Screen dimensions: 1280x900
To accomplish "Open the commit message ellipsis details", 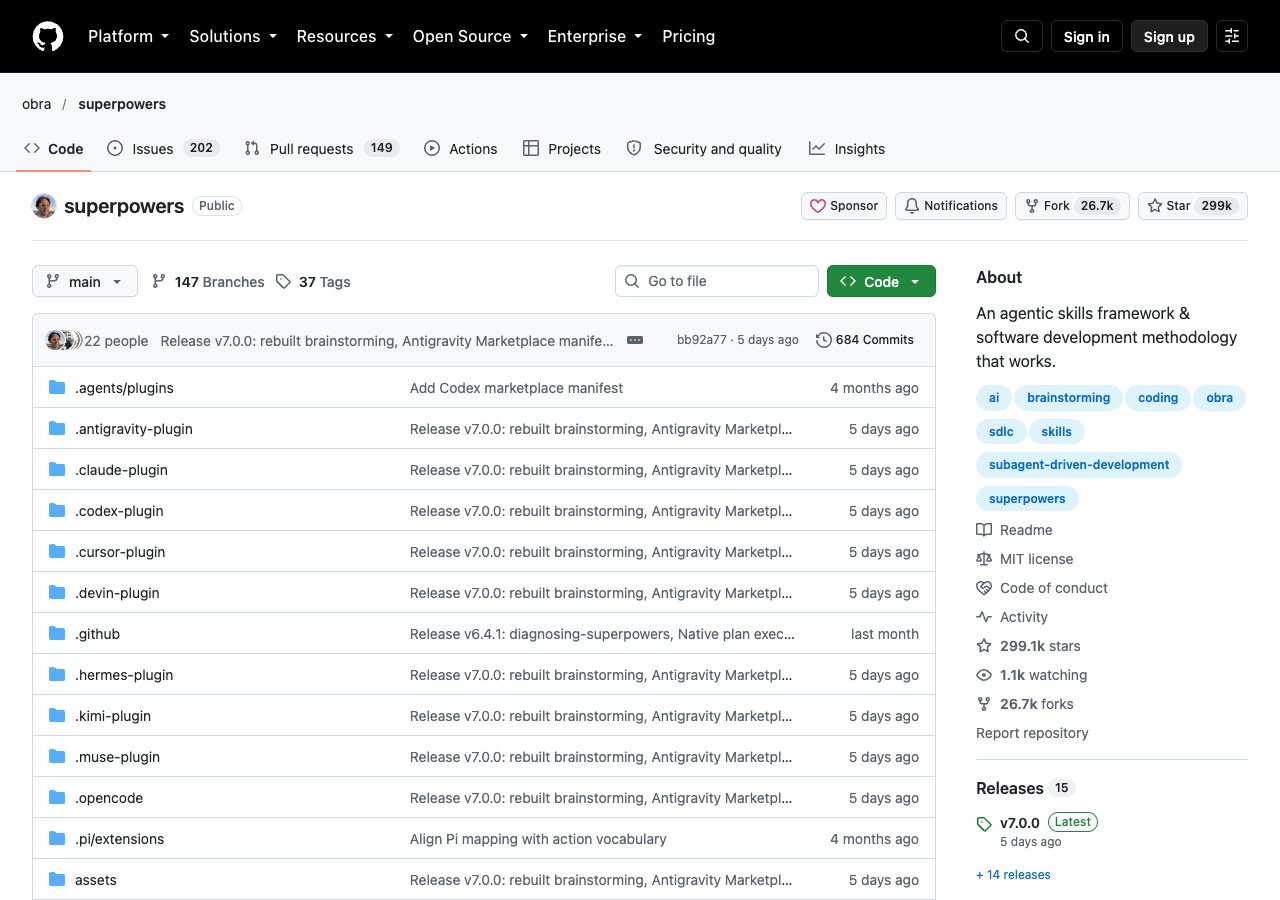I will pyautogui.click(x=635, y=340).
